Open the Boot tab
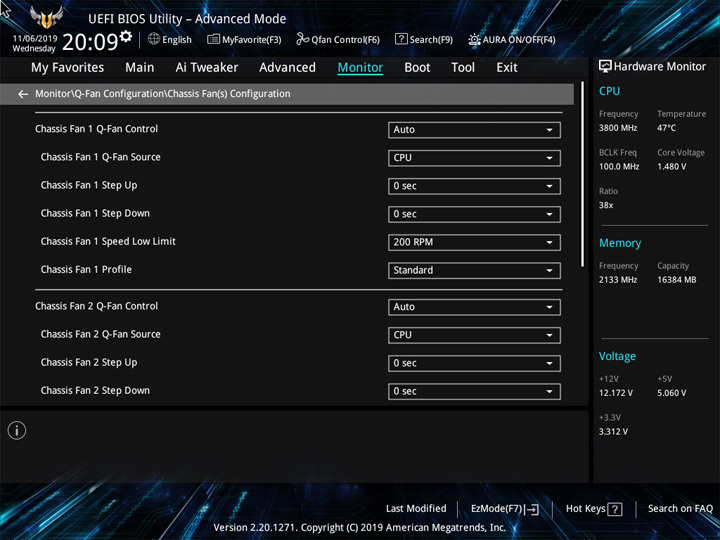Image resolution: width=720 pixels, height=540 pixels. pos(417,68)
